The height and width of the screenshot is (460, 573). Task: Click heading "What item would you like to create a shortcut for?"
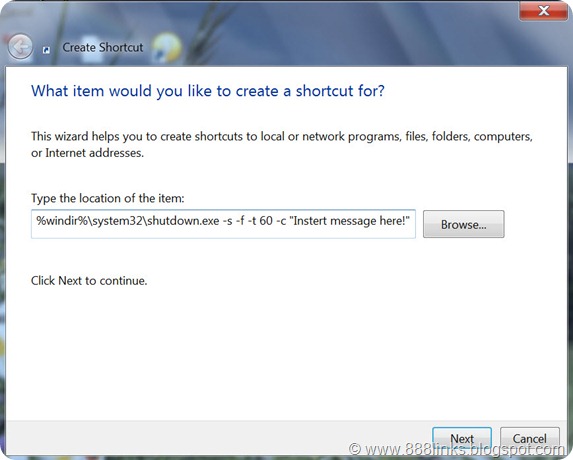coord(208,91)
